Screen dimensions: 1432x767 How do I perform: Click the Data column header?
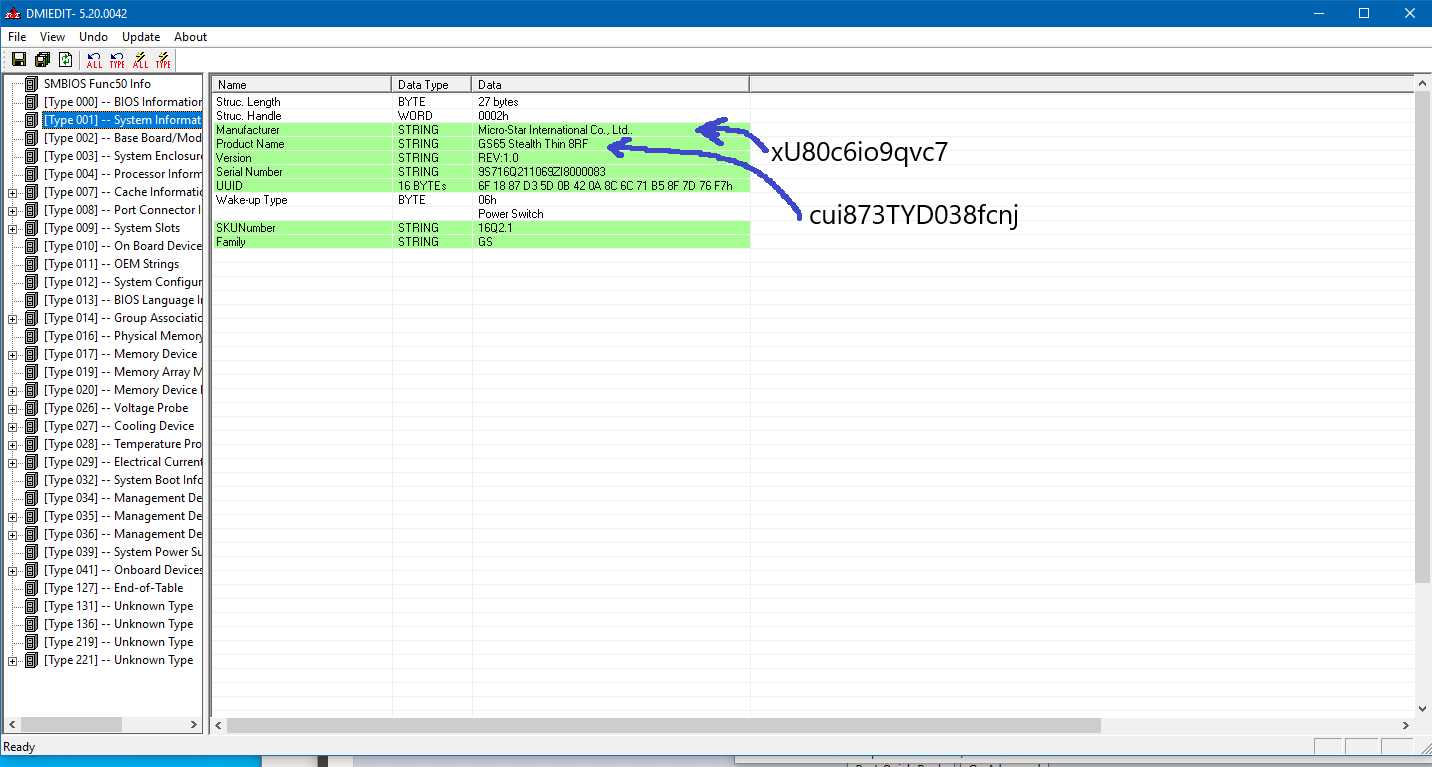[x=610, y=85]
